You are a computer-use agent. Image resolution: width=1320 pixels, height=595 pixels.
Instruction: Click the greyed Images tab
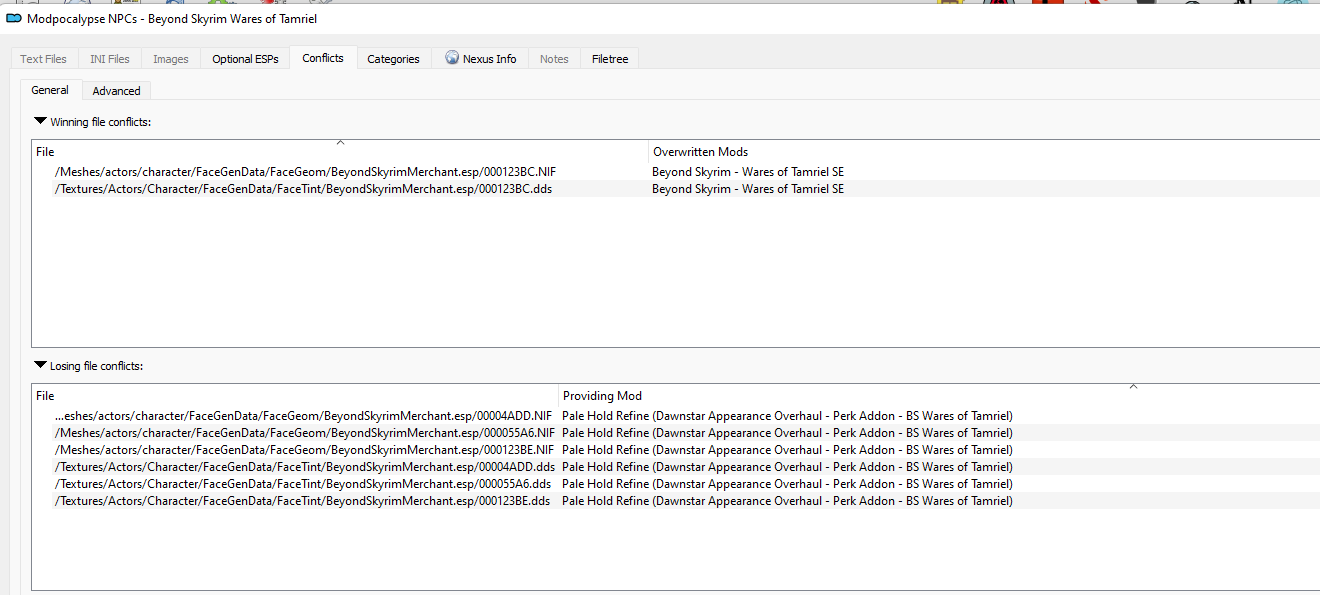pyautogui.click(x=170, y=59)
